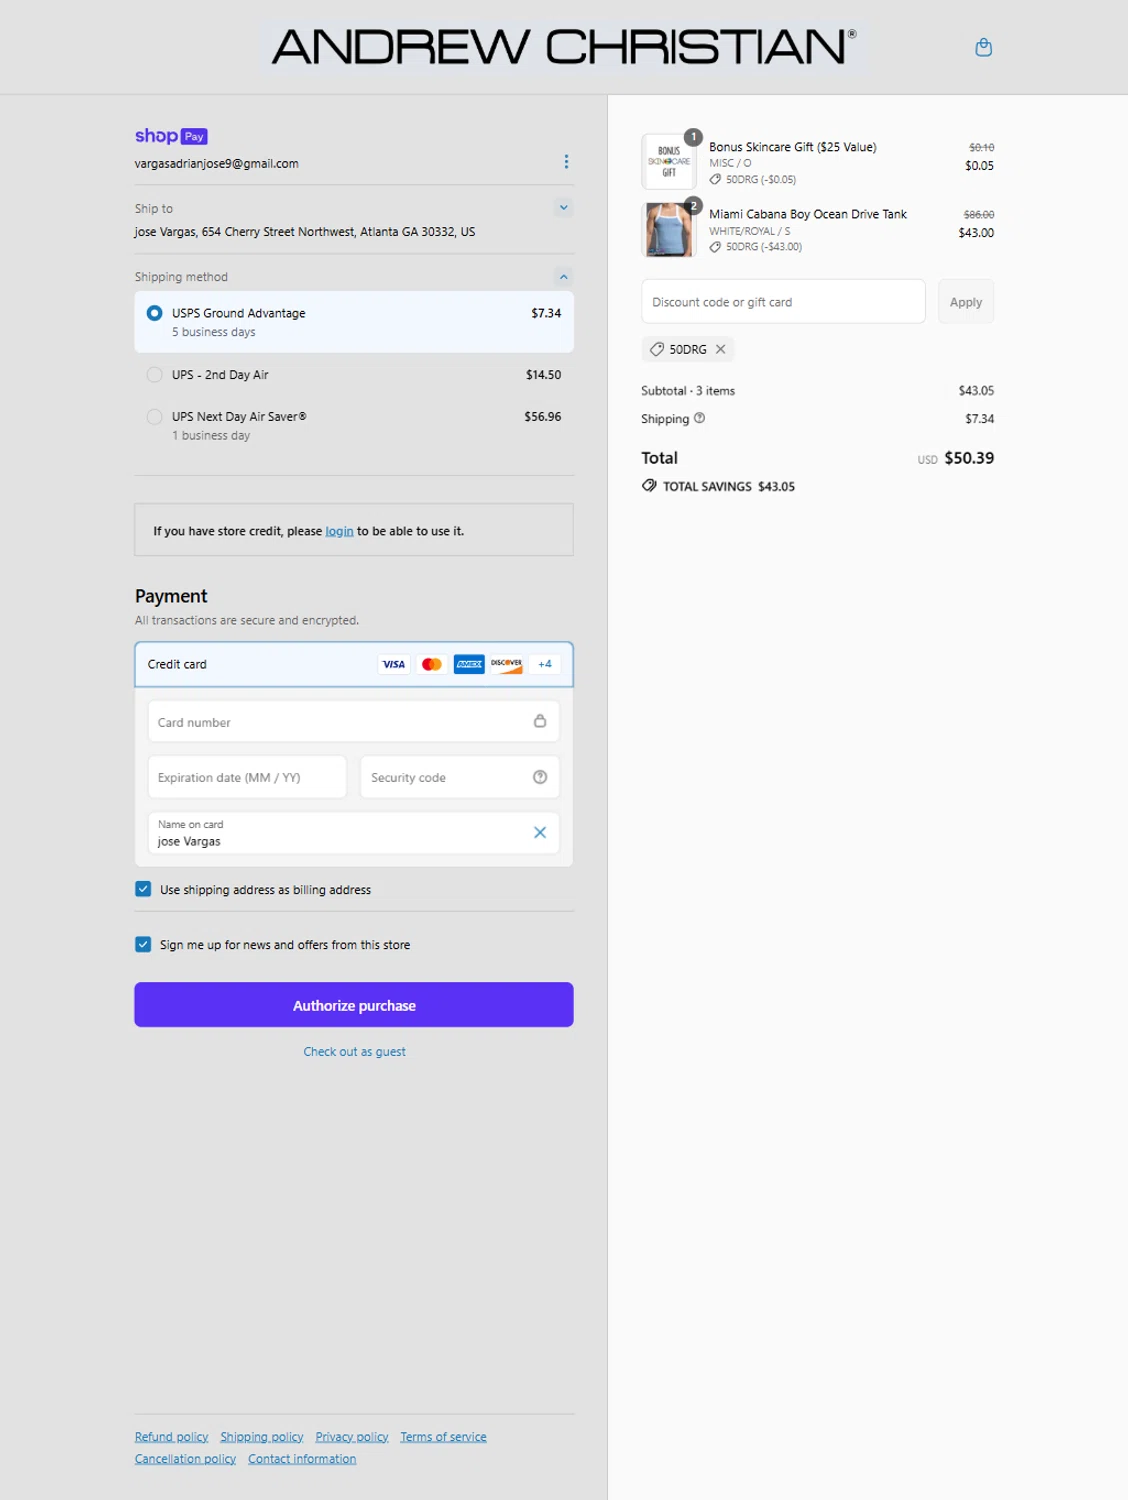
Task: Click the Mastercard icon
Action: (x=432, y=664)
